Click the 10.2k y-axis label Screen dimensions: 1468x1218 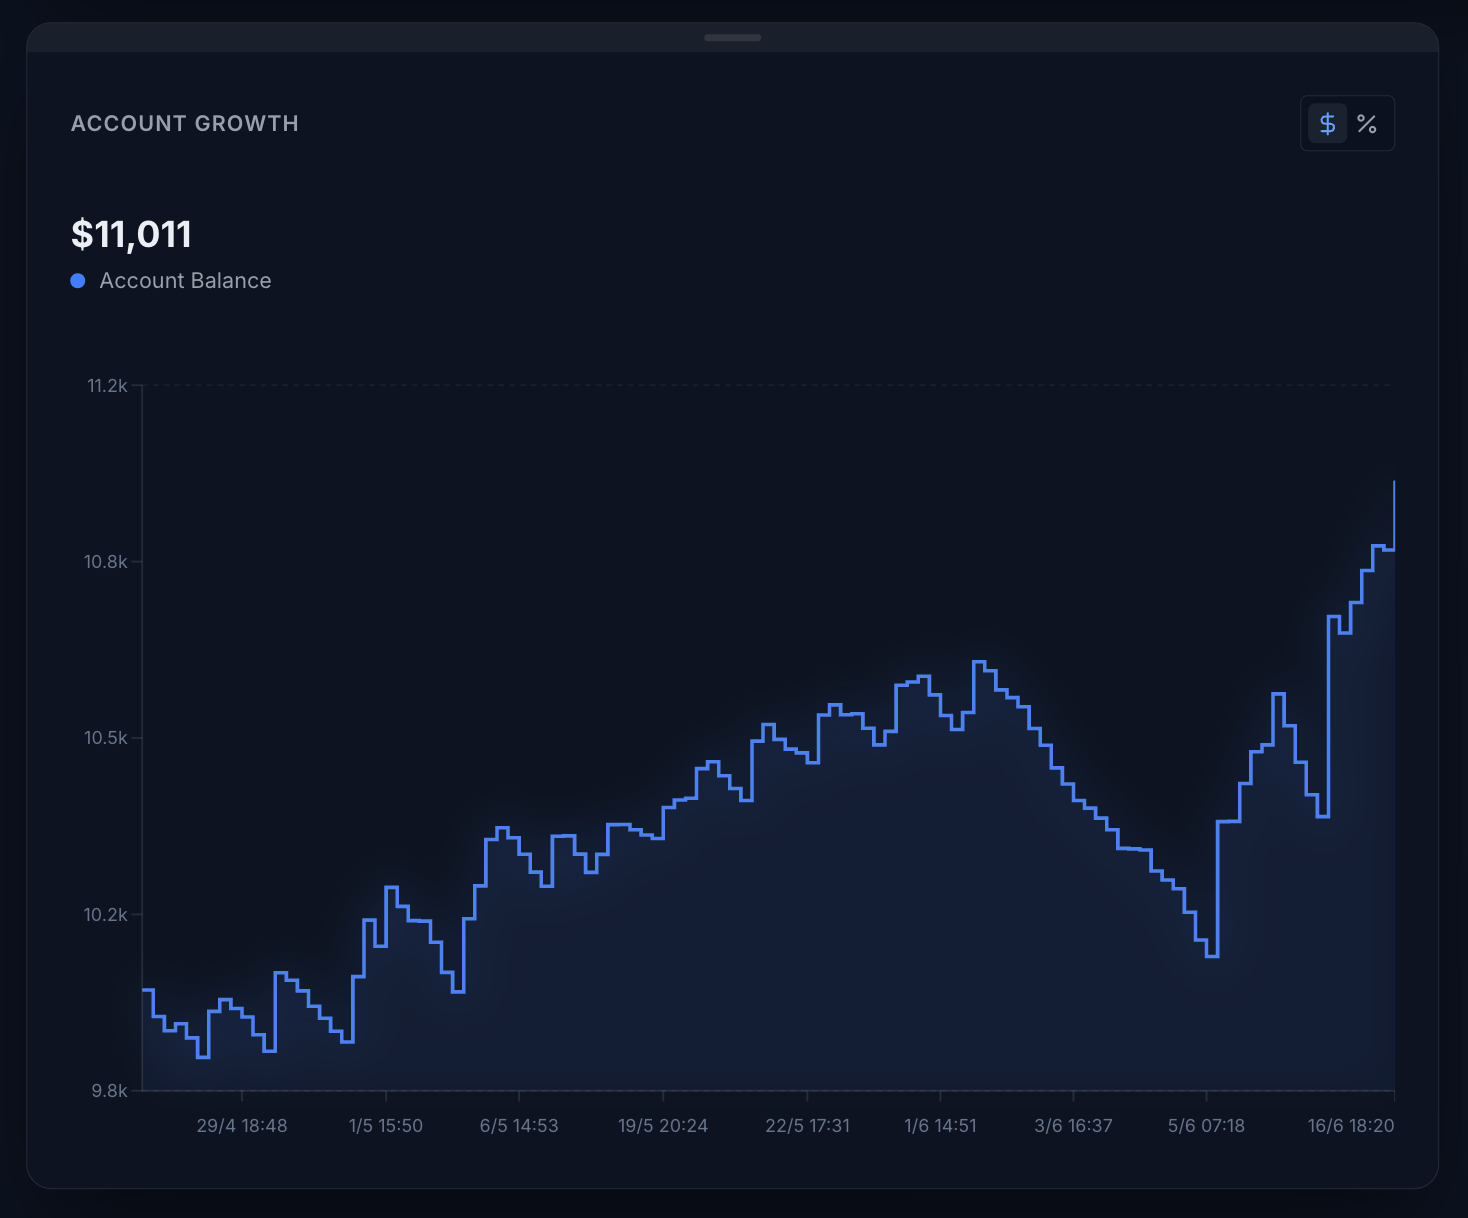pos(106,915)
